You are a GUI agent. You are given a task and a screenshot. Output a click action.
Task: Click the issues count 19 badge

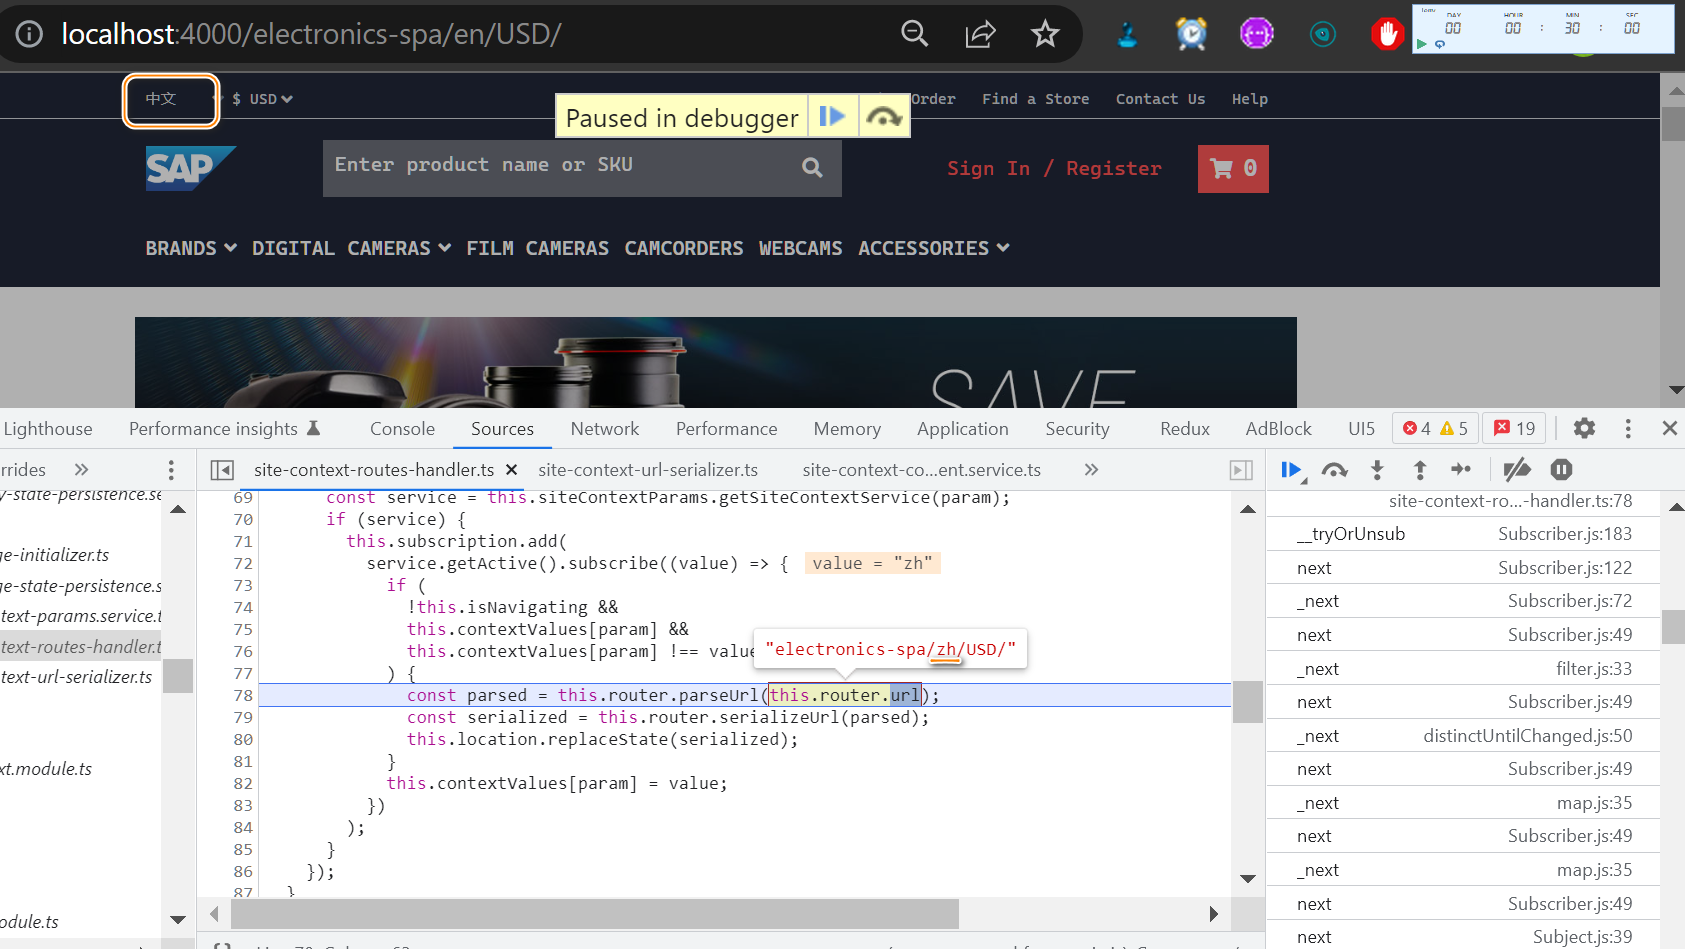pos(1514,429)
